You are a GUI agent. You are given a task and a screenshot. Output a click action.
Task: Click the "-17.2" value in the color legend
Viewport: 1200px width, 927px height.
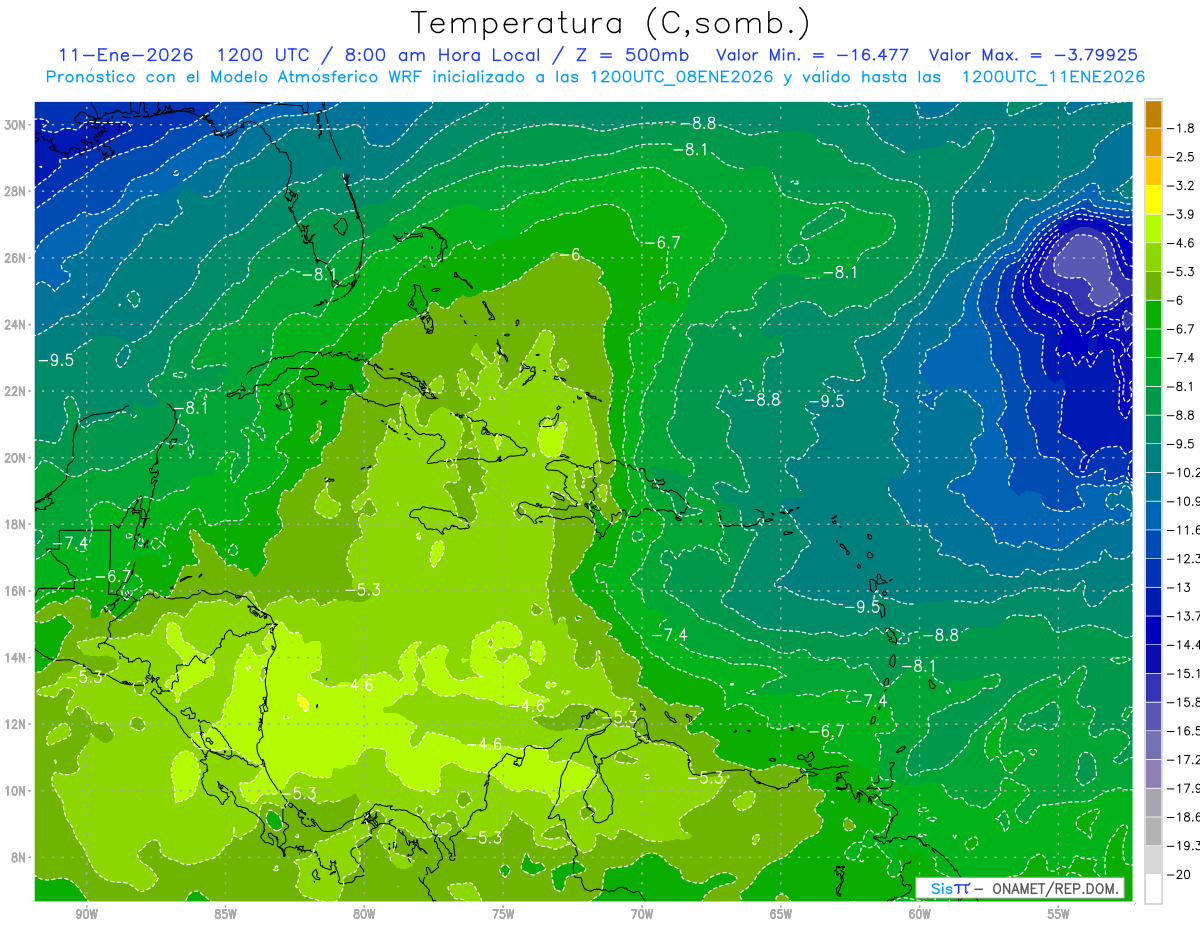click(1184, 760)
